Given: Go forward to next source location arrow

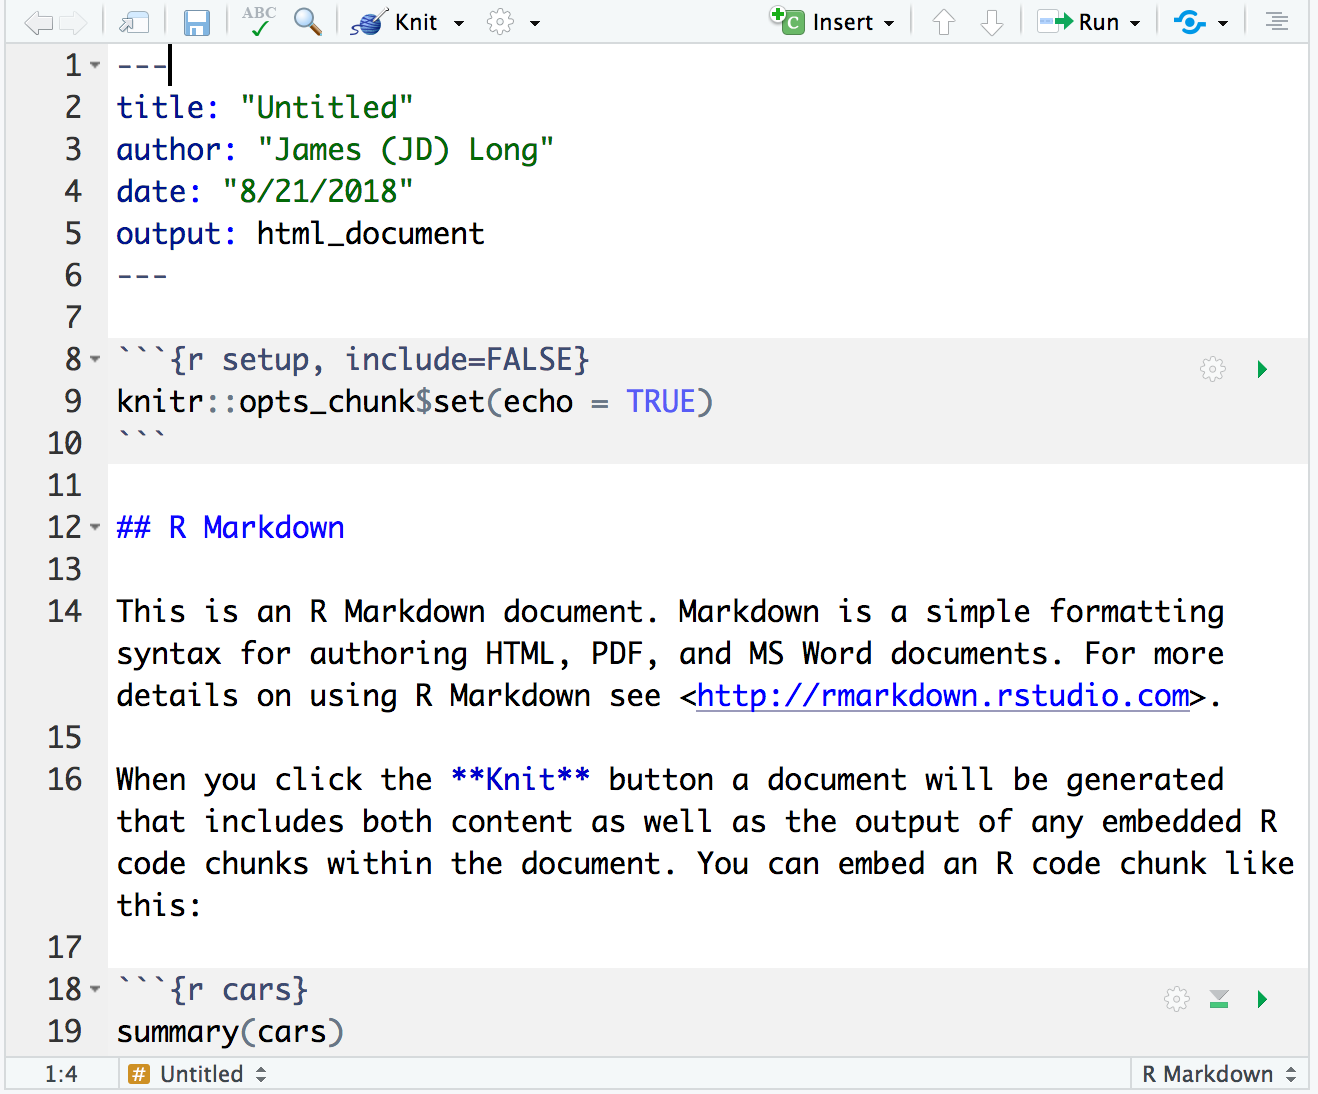Looking at the screenshot, I should click(73, 22).
